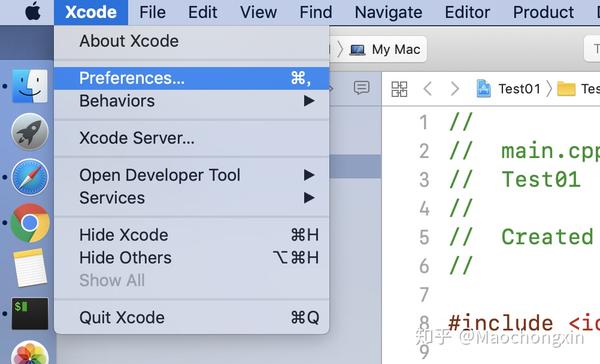Viewport: 600px width, 364px height.
Task: Select Preferences... from the Xcode menu
Action: point(191,78)
